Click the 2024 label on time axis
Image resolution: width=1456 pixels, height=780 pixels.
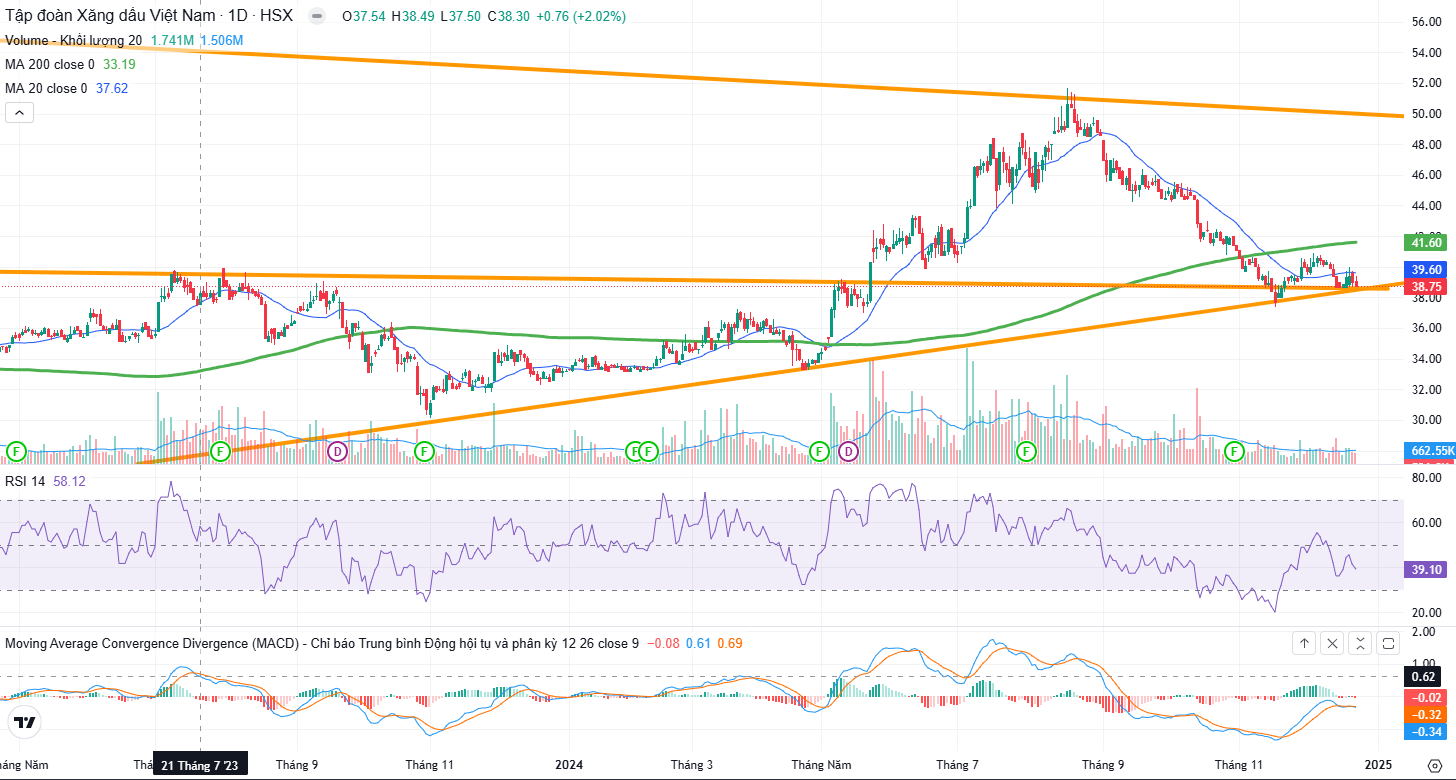click(569, 765)
